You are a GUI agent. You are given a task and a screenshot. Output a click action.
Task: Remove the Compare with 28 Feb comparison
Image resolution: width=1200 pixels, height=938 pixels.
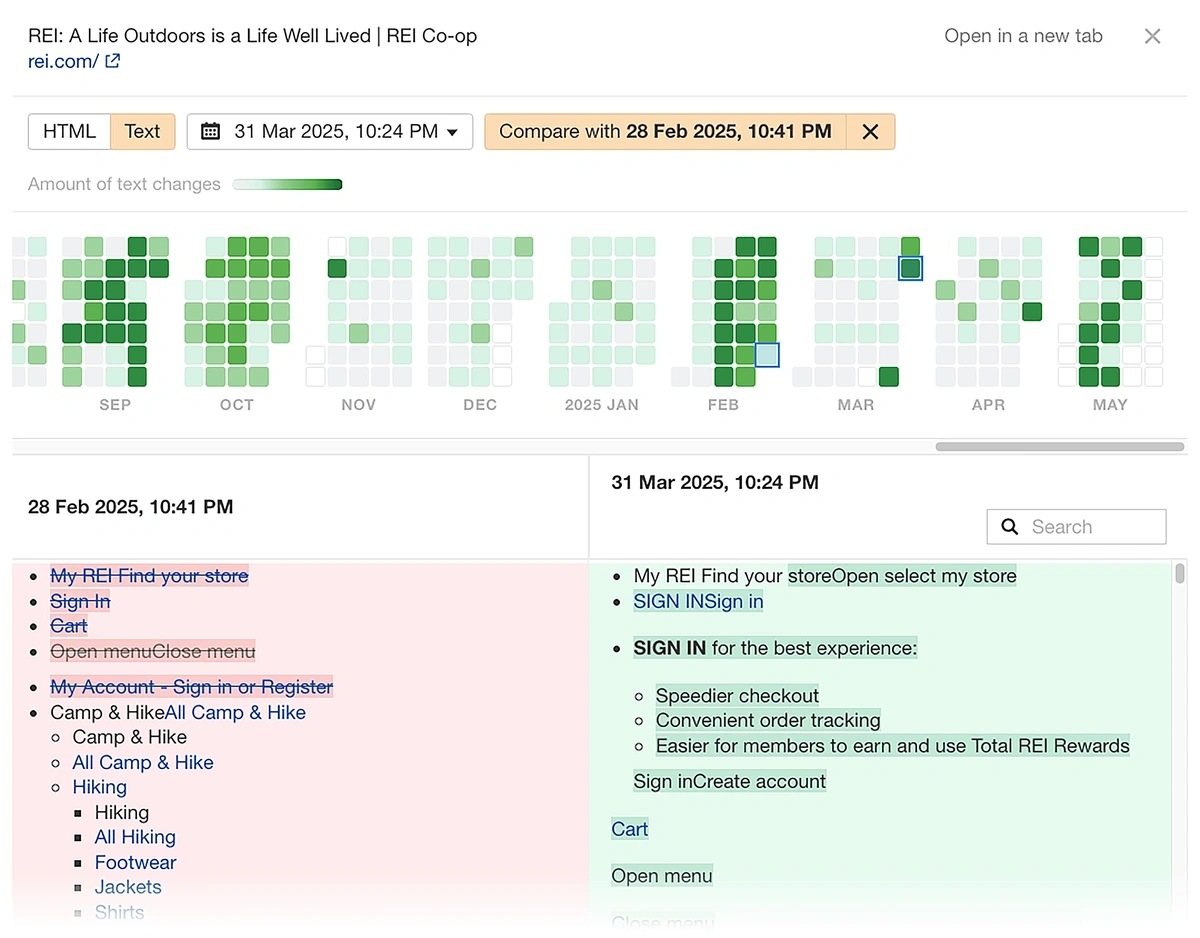click(870, 131)
